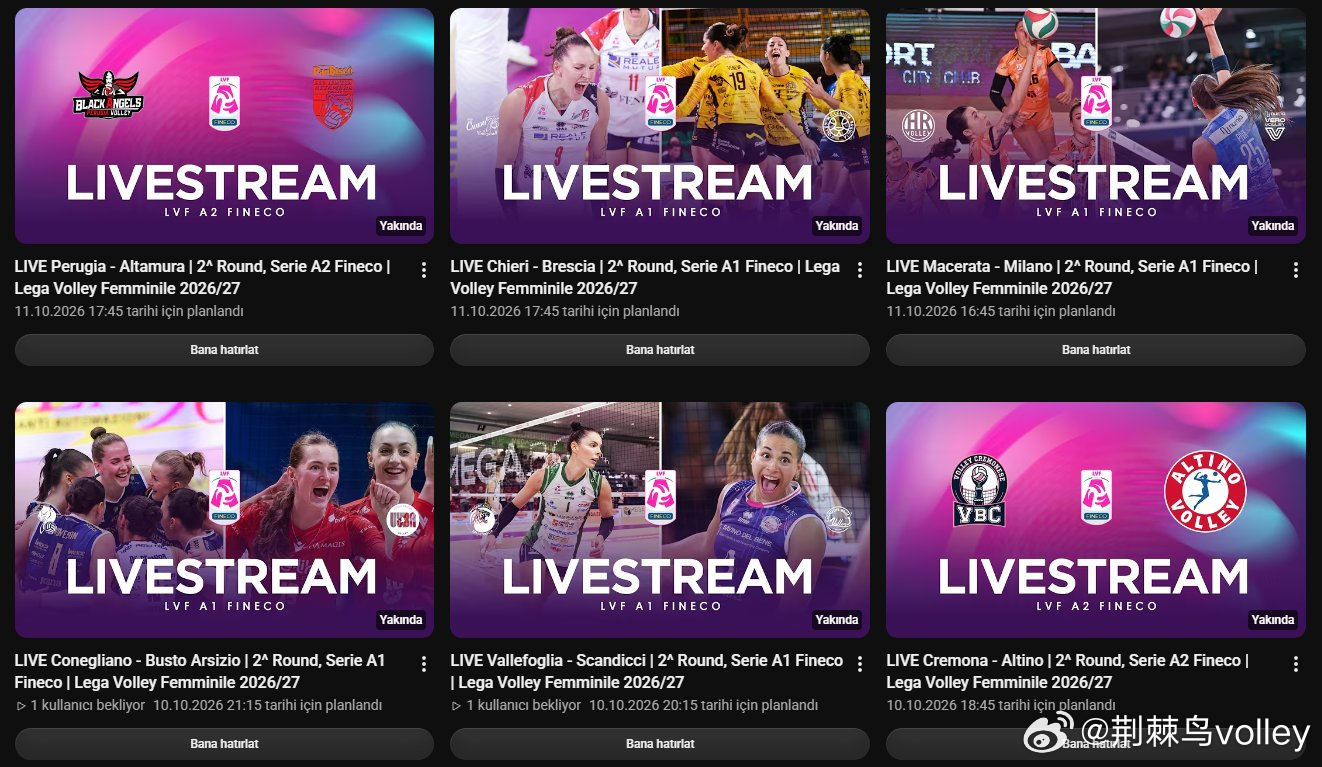Open the 'LIVE Conegliano - Busto Arsizio' title

[x=200, y=671]
